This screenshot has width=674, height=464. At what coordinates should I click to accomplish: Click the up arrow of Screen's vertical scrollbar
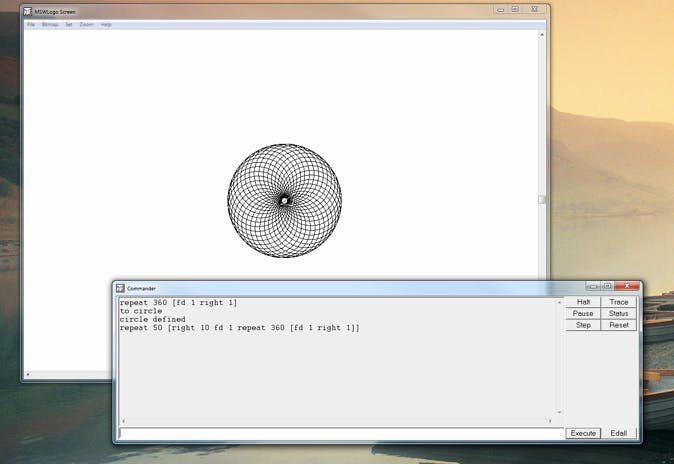542,34
